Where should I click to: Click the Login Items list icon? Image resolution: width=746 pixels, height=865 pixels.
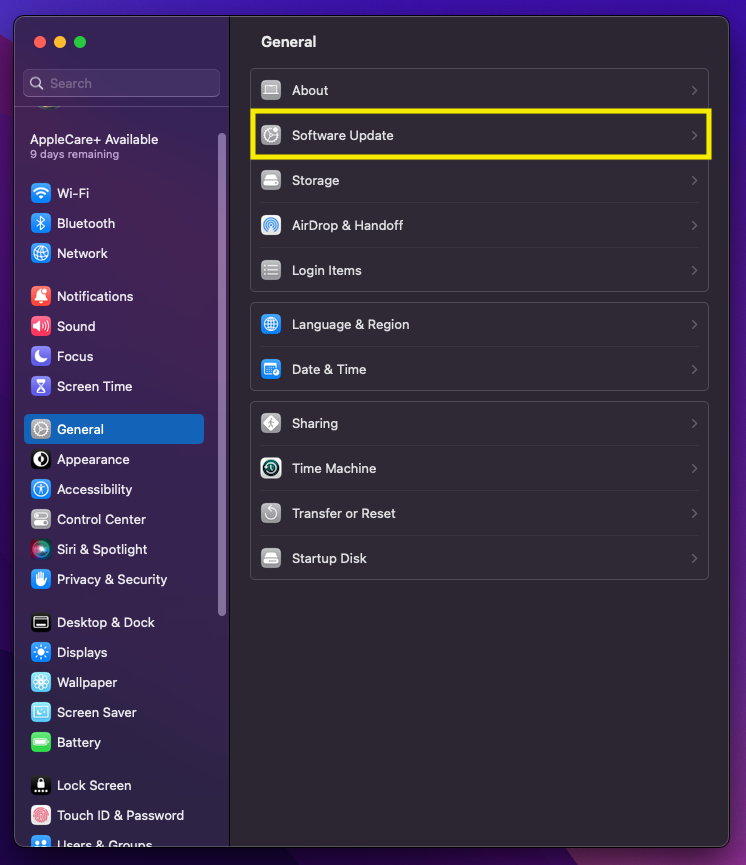pyautogui.click(x=271, y=270)
